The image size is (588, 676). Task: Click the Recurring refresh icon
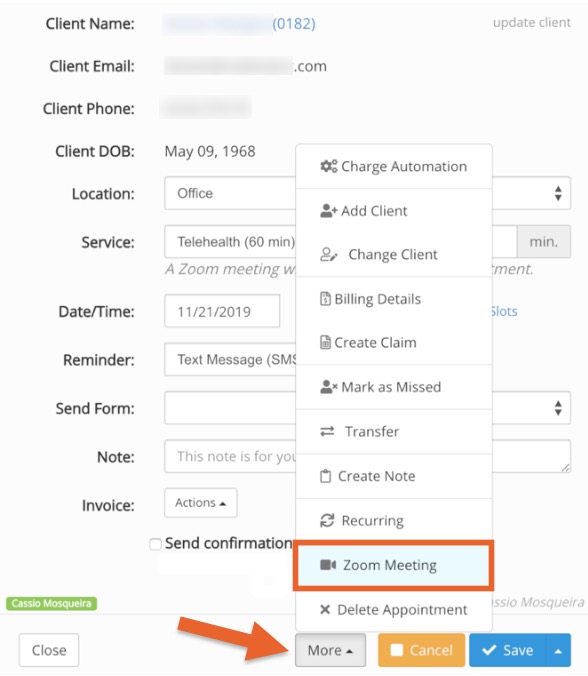327,520
